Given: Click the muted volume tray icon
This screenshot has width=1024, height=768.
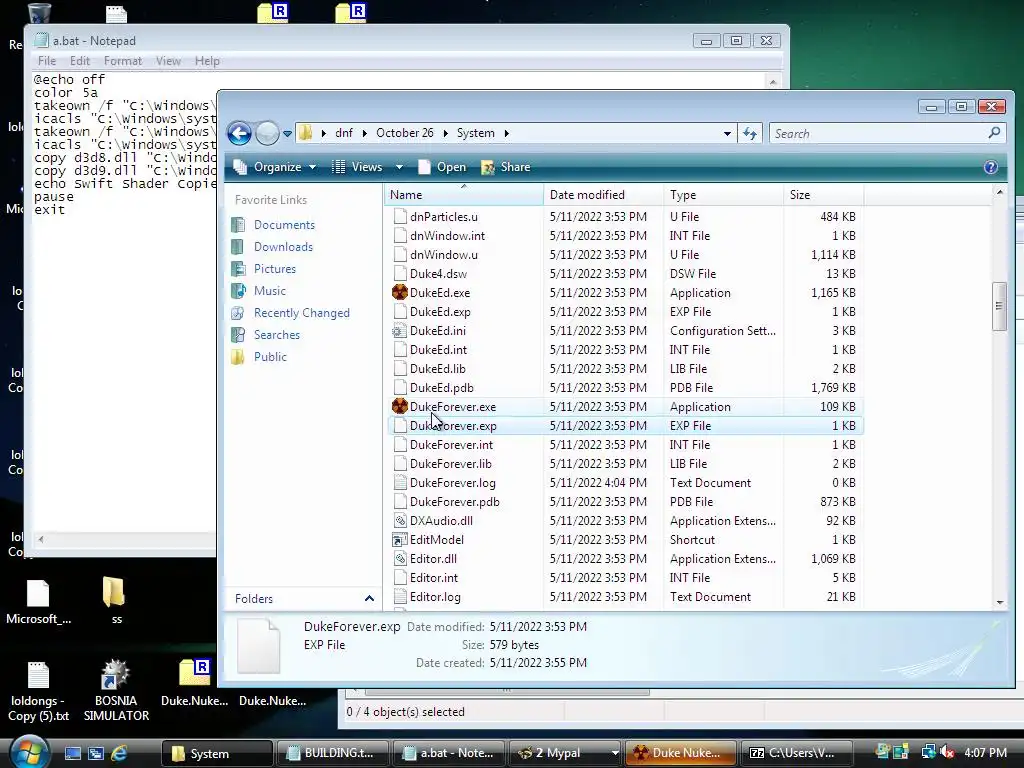Looking at the screenshot, I should click(947, 753).
